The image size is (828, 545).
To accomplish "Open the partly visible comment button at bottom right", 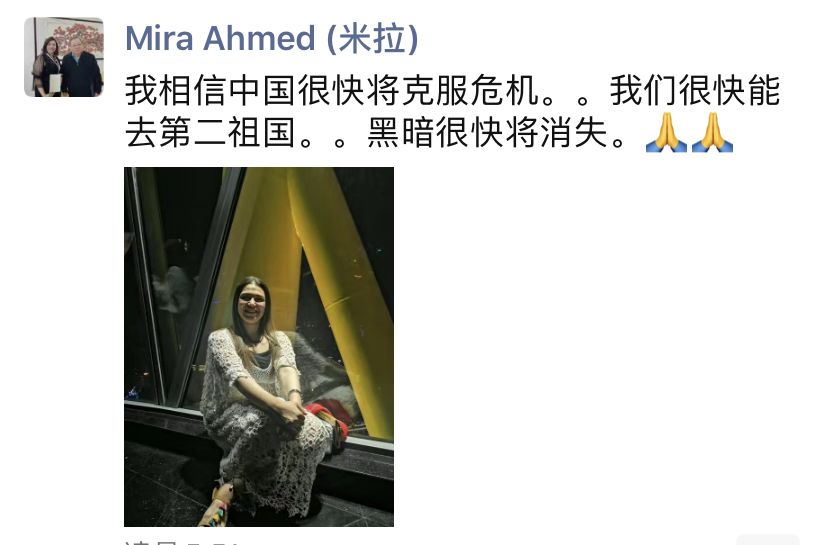I will [768, 540].
